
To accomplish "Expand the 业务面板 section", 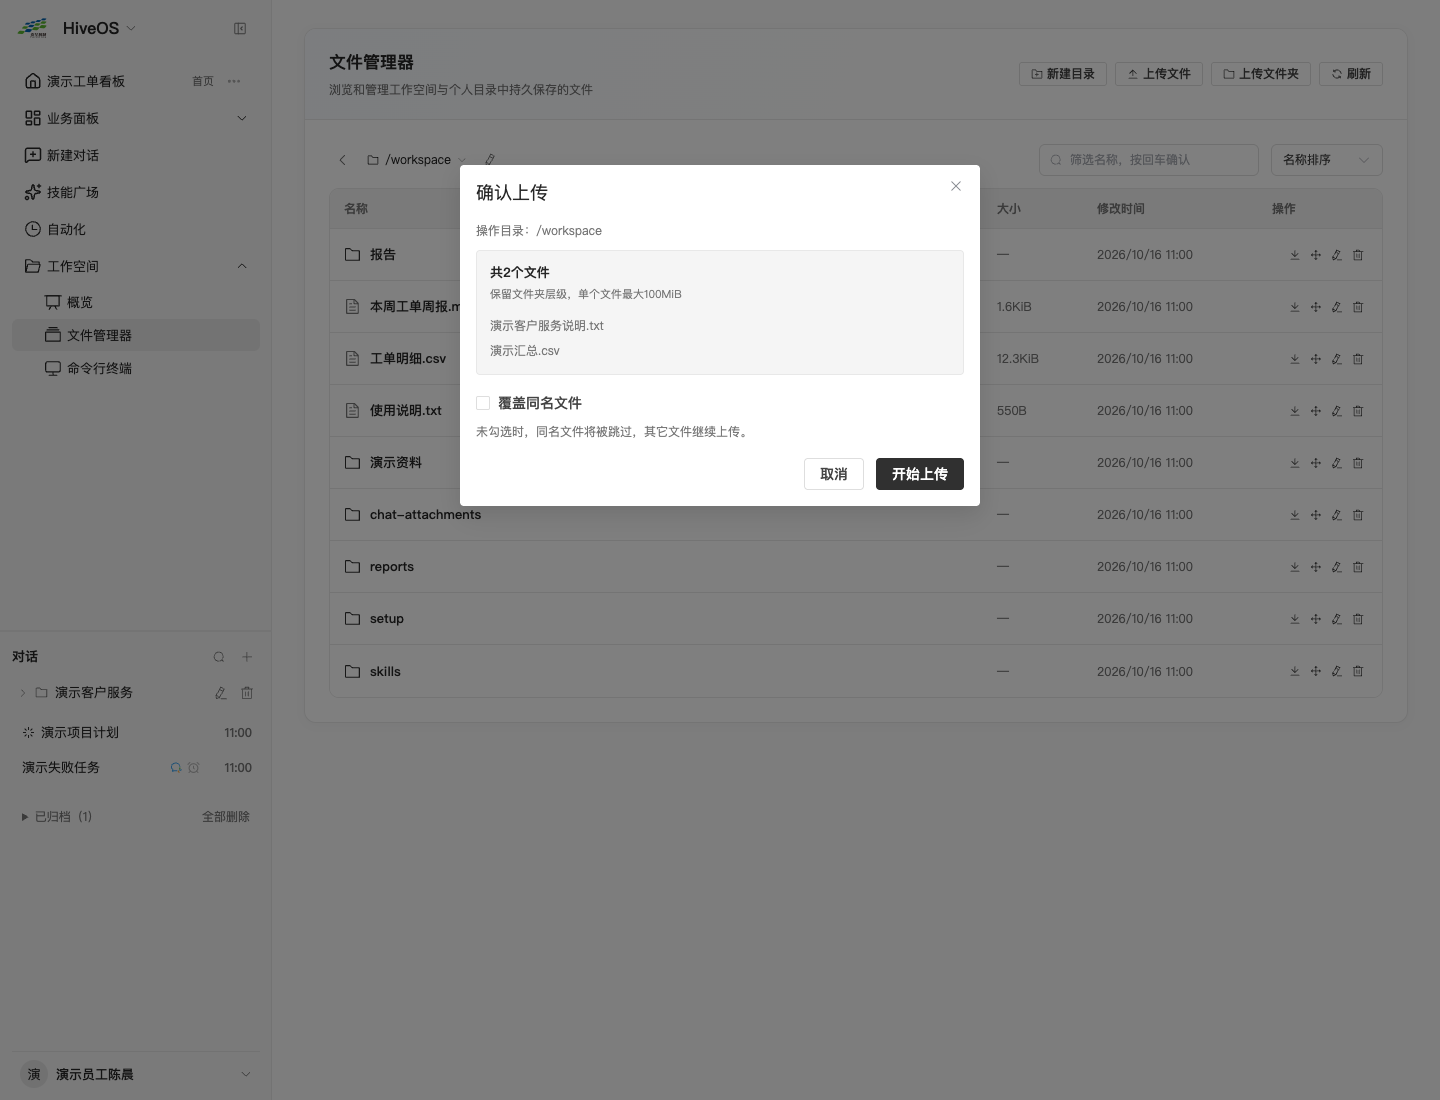I will click(136, 118).
